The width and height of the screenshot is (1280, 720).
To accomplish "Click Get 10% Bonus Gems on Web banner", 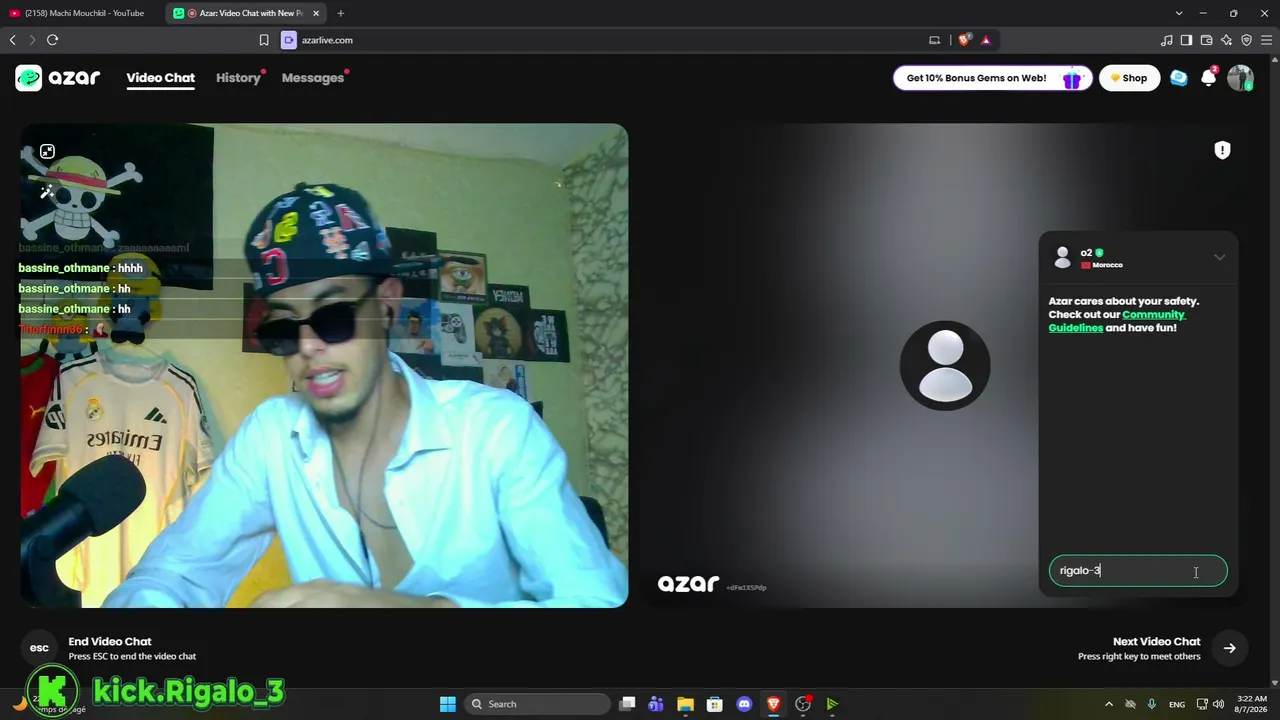I will [991, 78].
